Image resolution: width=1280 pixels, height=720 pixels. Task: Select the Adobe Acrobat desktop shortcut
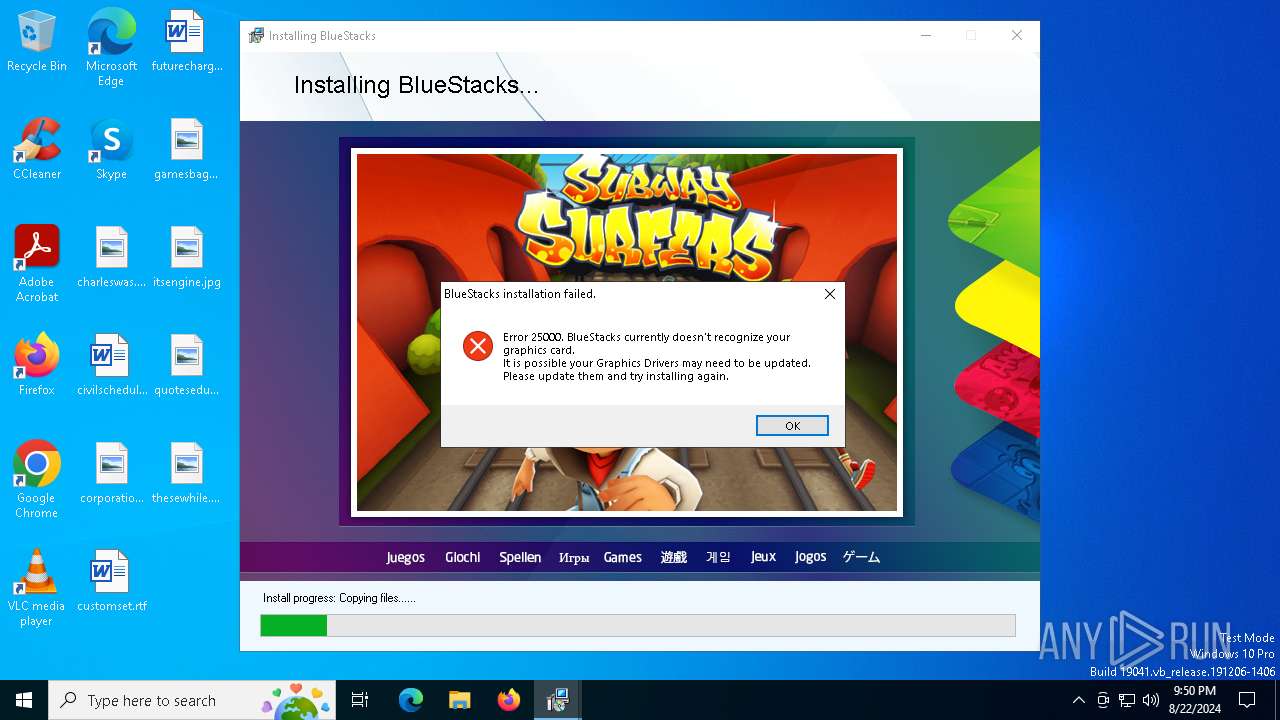click(x=37, y=264)
